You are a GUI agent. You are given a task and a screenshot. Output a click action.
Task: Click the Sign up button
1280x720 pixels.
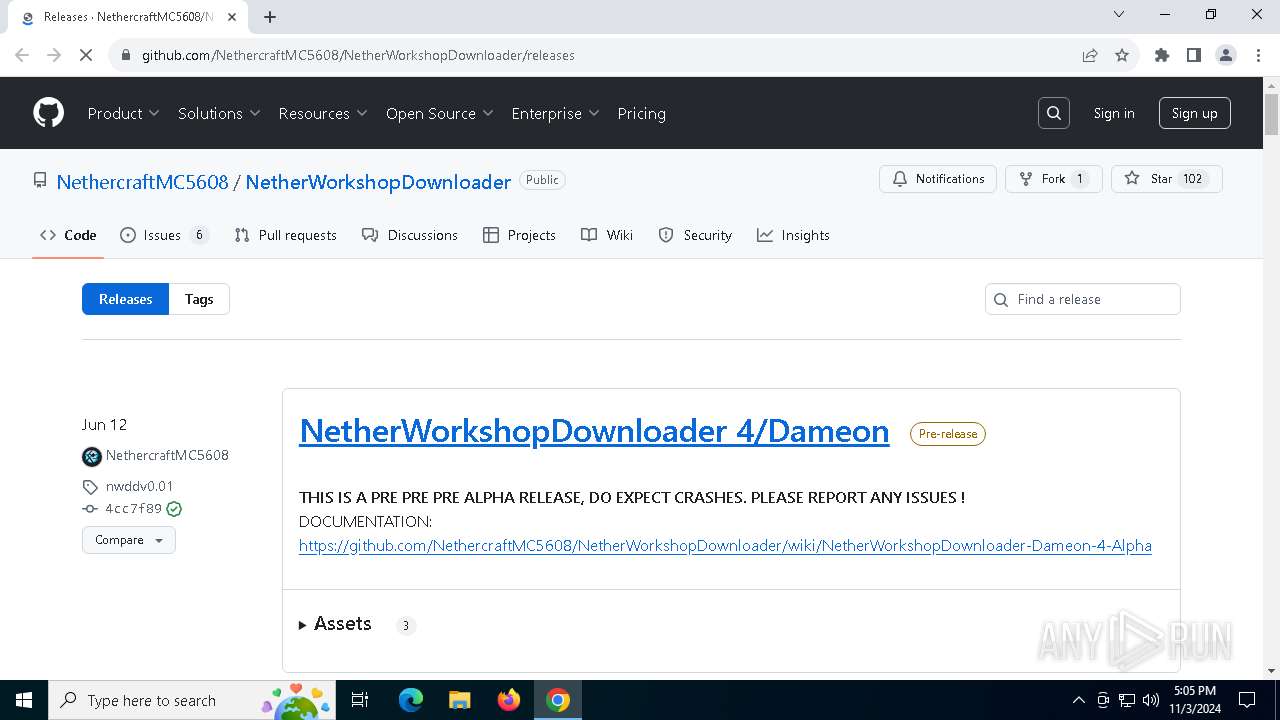coord(1195,113)
